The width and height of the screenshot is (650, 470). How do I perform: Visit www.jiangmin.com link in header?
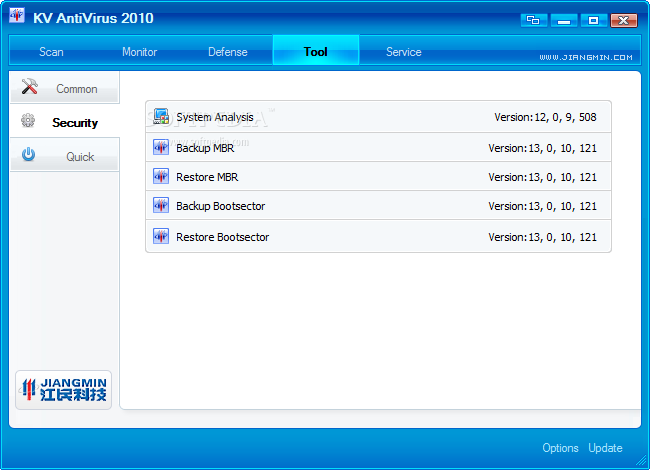[x=586, y=58]
